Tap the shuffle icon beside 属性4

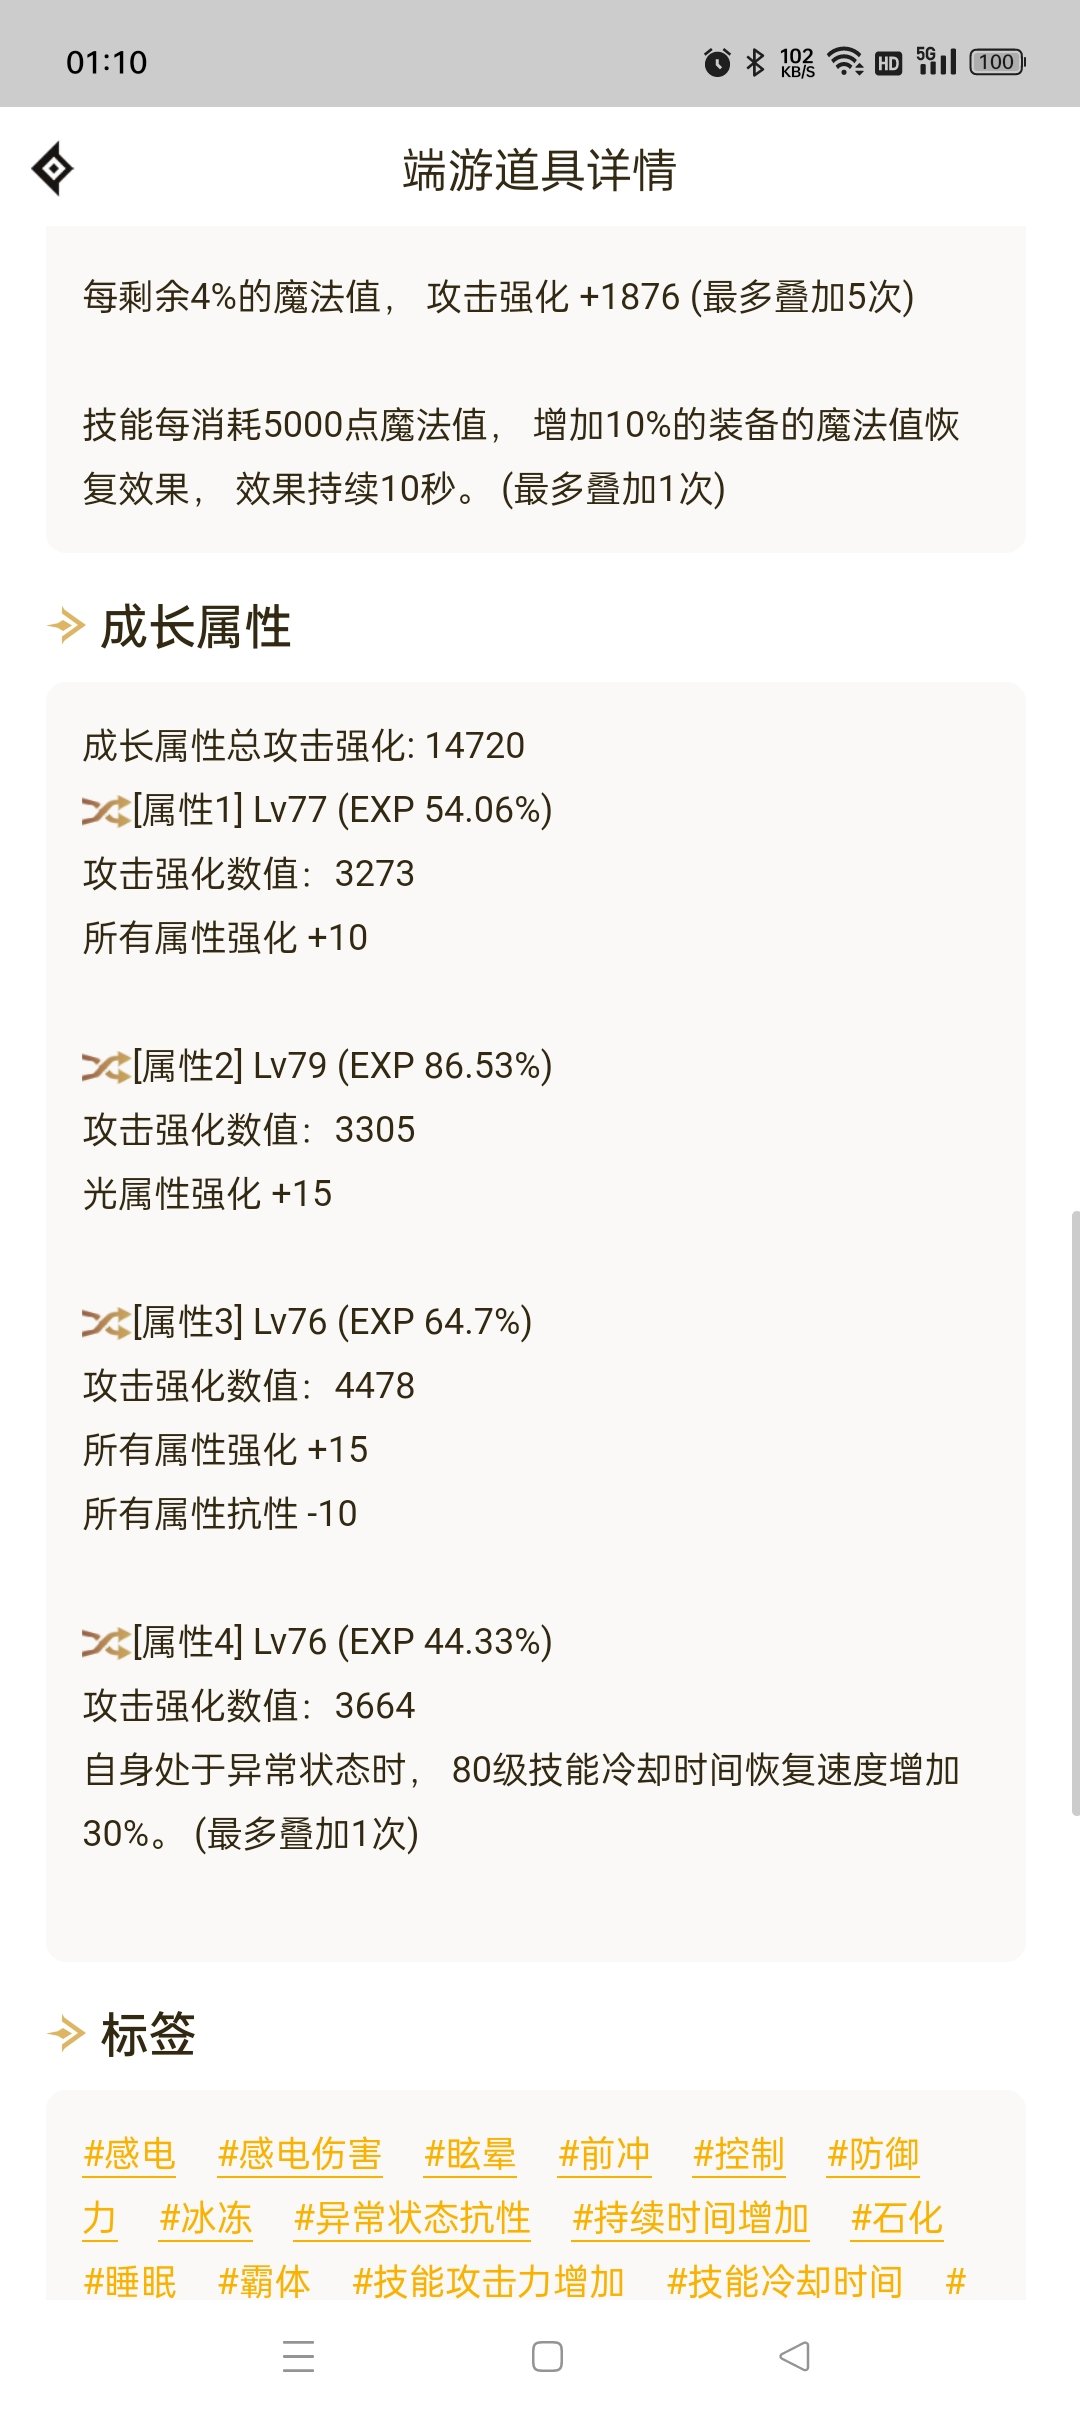tap(106, 1643)
